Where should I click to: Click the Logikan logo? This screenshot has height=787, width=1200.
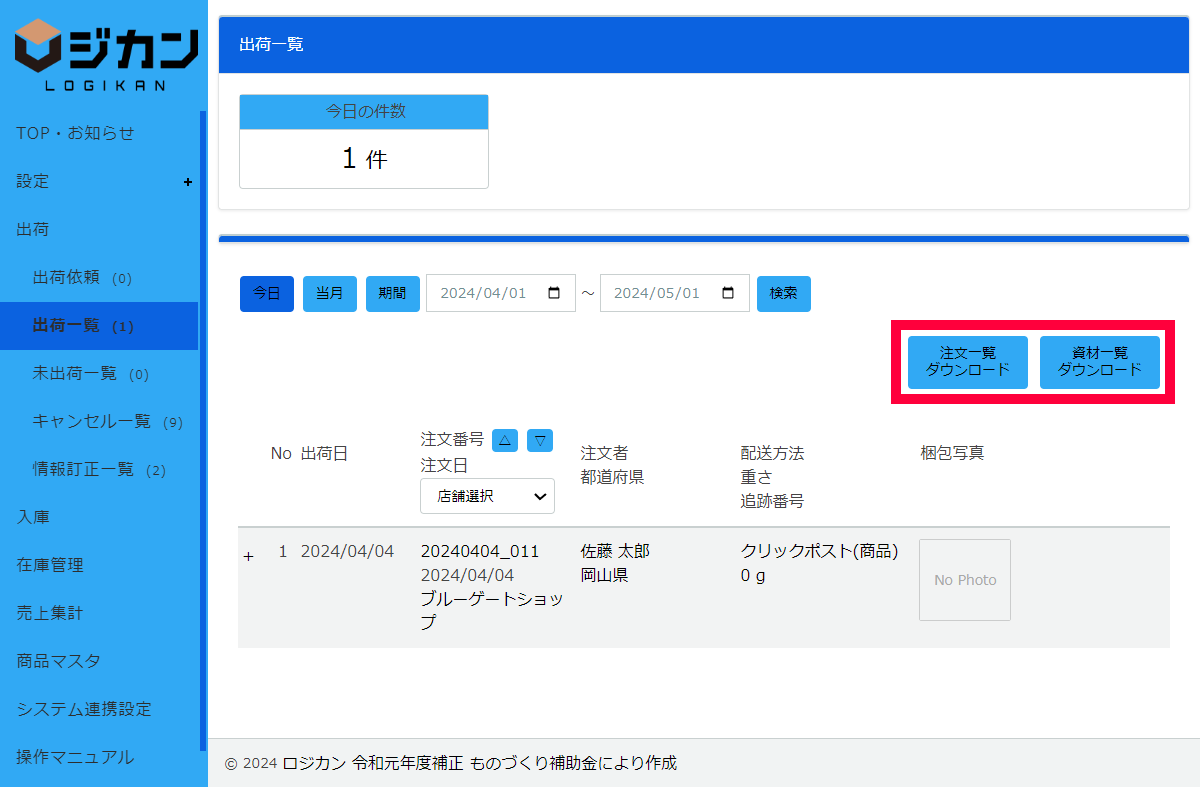[x=104, y=55]
